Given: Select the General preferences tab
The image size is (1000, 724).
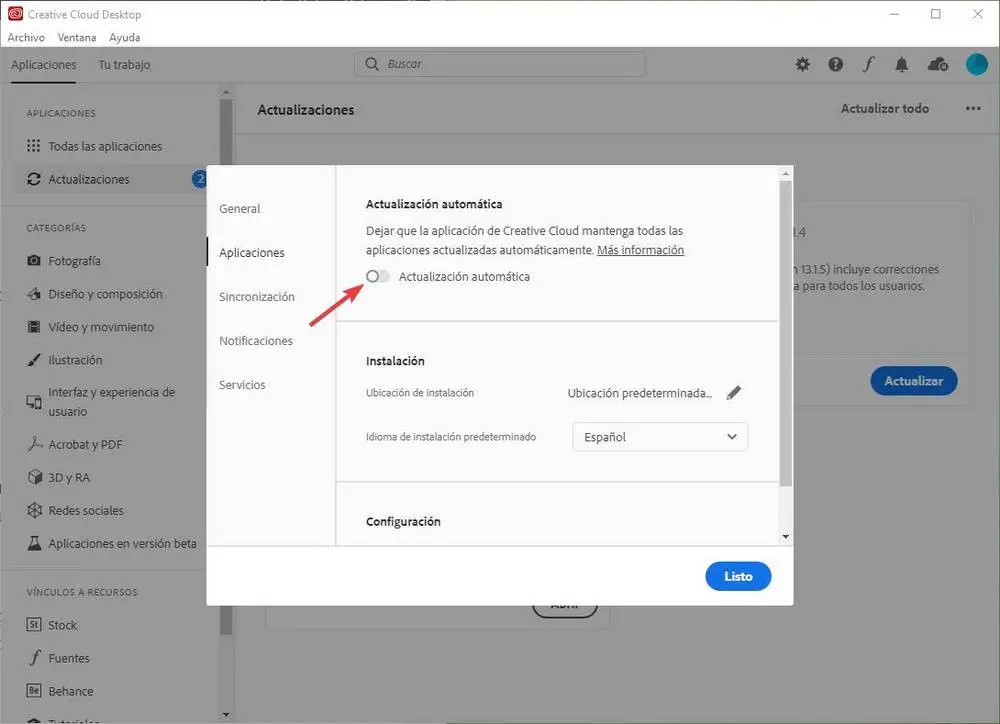Looking at the screenshot, I should click(239, 209).
